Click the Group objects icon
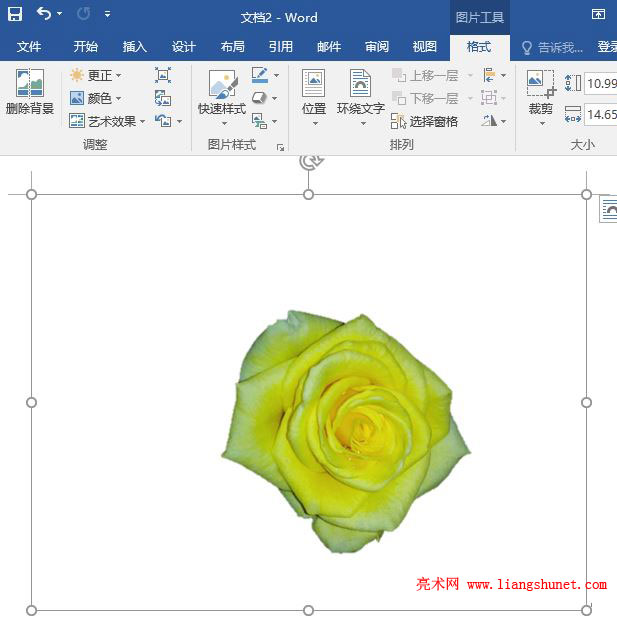Image resolution: width=617 pixels, height=634 pixels. 489,98
